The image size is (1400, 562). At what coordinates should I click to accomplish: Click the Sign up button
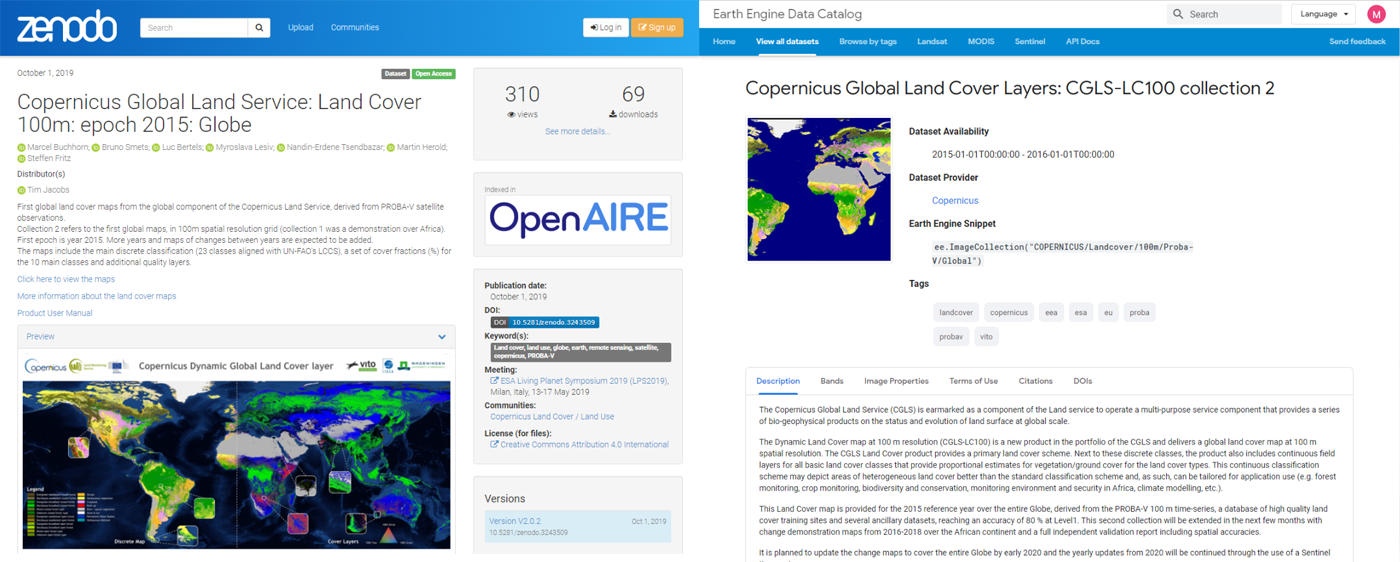(657, 28)
